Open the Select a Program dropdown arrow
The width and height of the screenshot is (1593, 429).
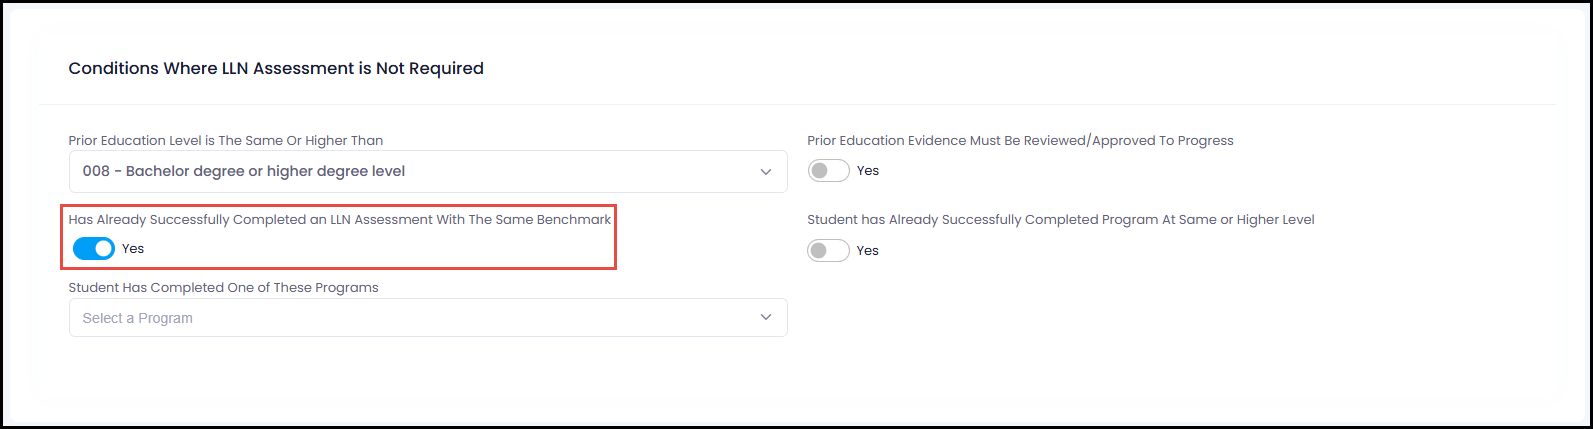tap(766, 318)
